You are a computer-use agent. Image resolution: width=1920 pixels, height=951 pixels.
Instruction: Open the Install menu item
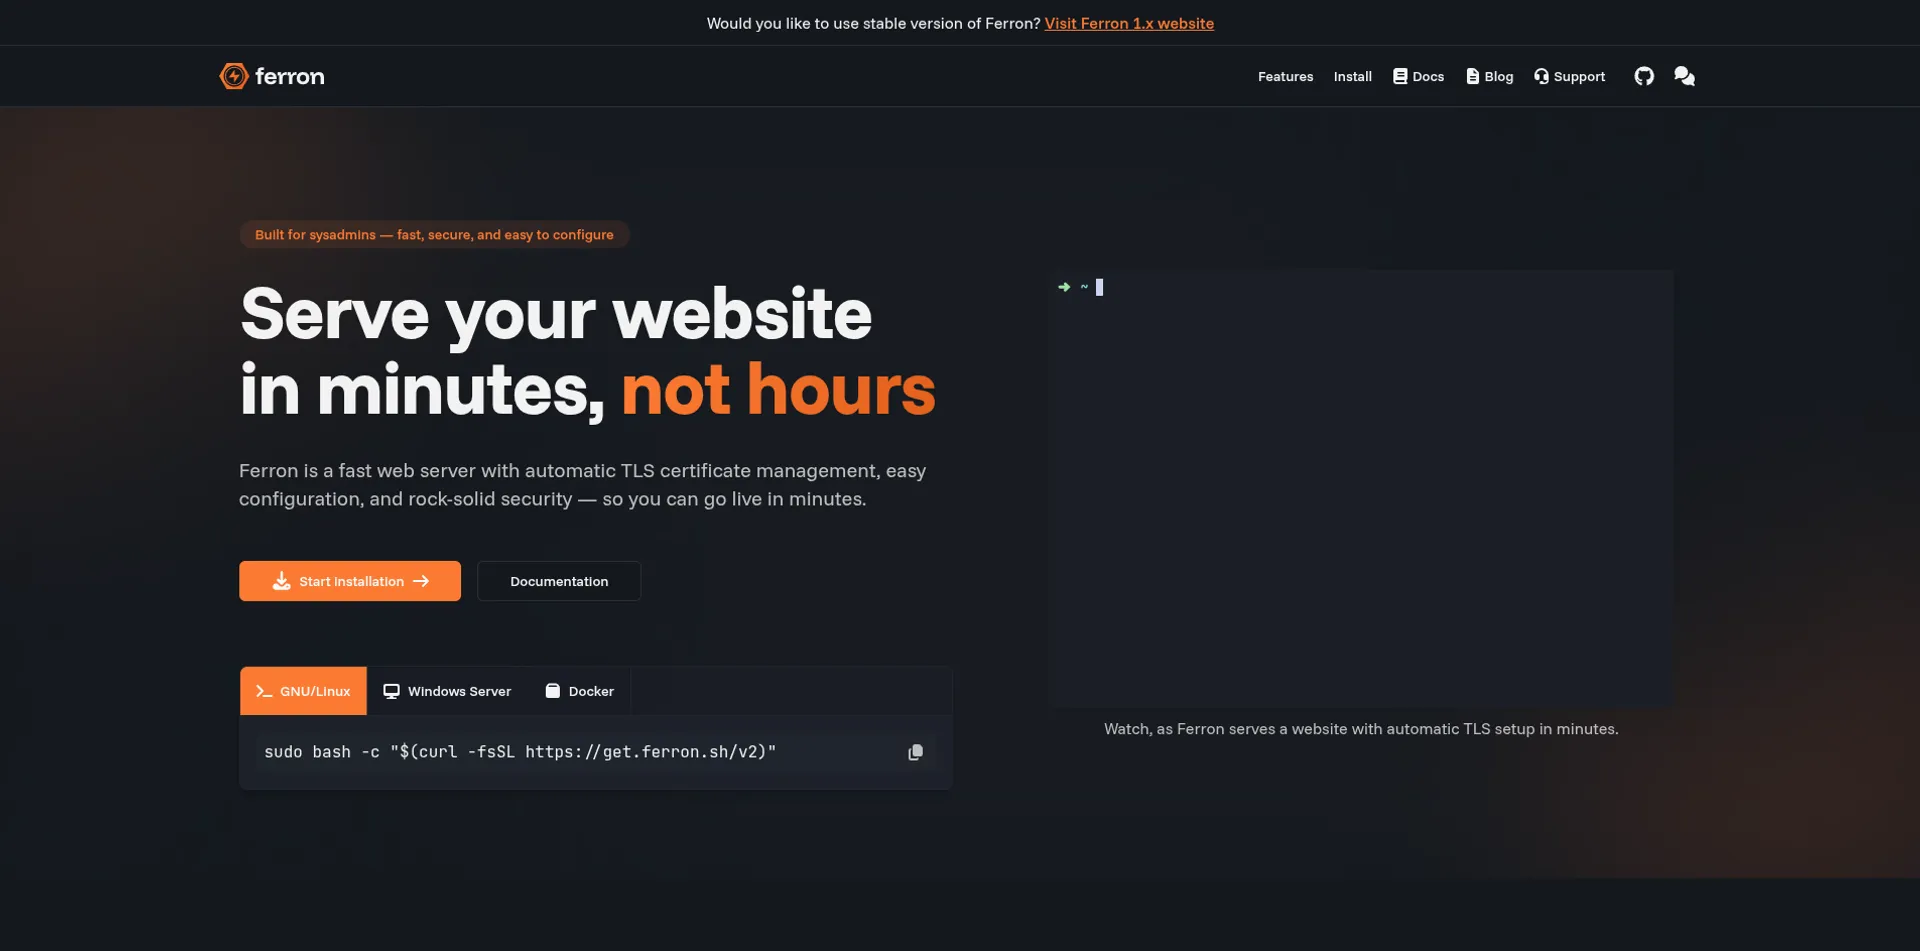tap(1352, 77)
